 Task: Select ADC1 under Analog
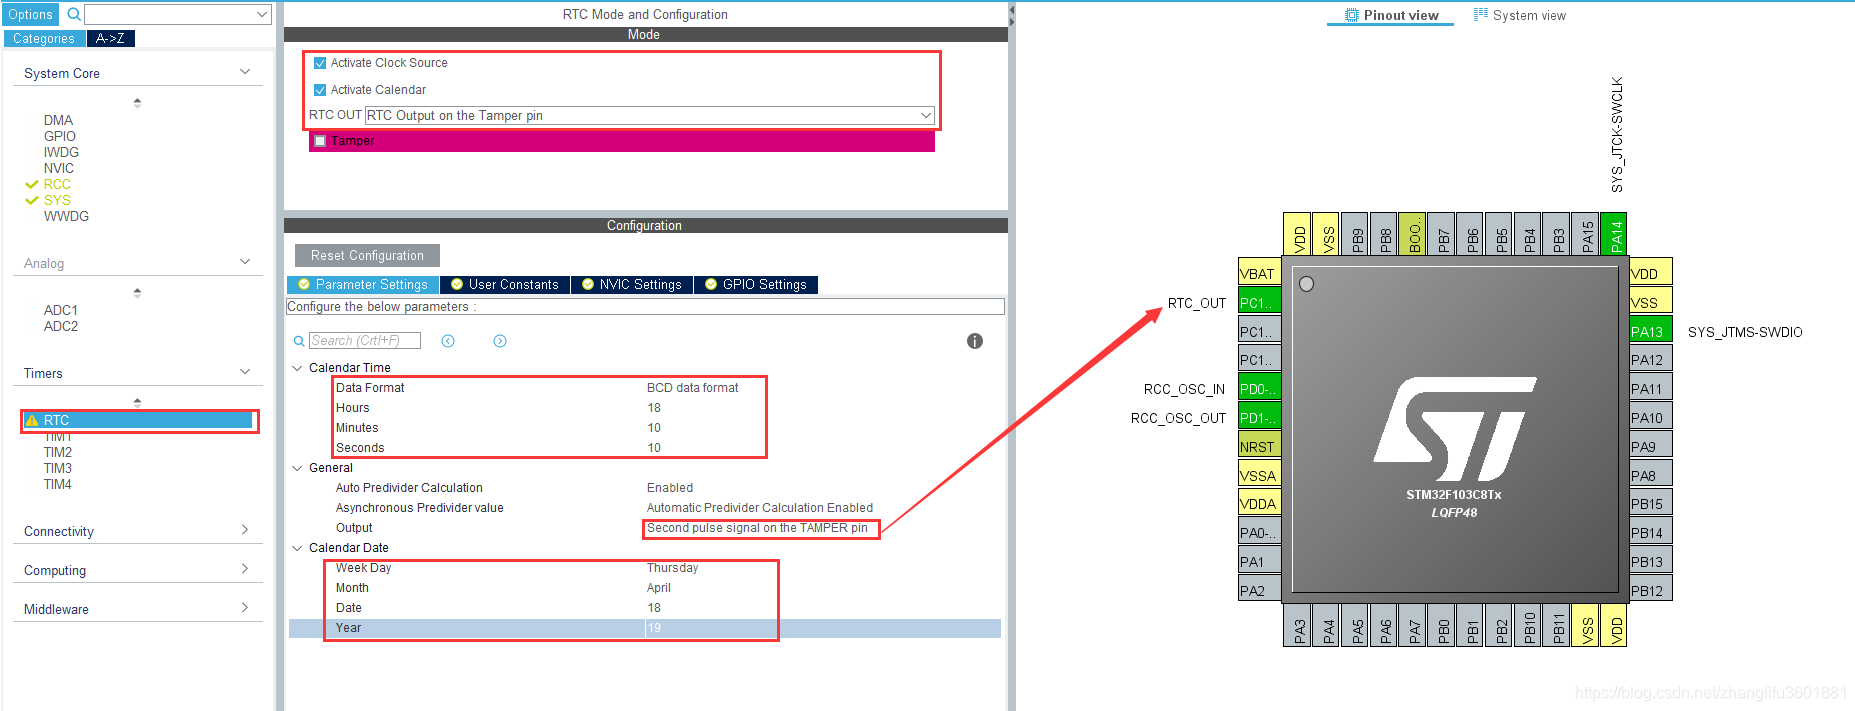tap(61, 310)
